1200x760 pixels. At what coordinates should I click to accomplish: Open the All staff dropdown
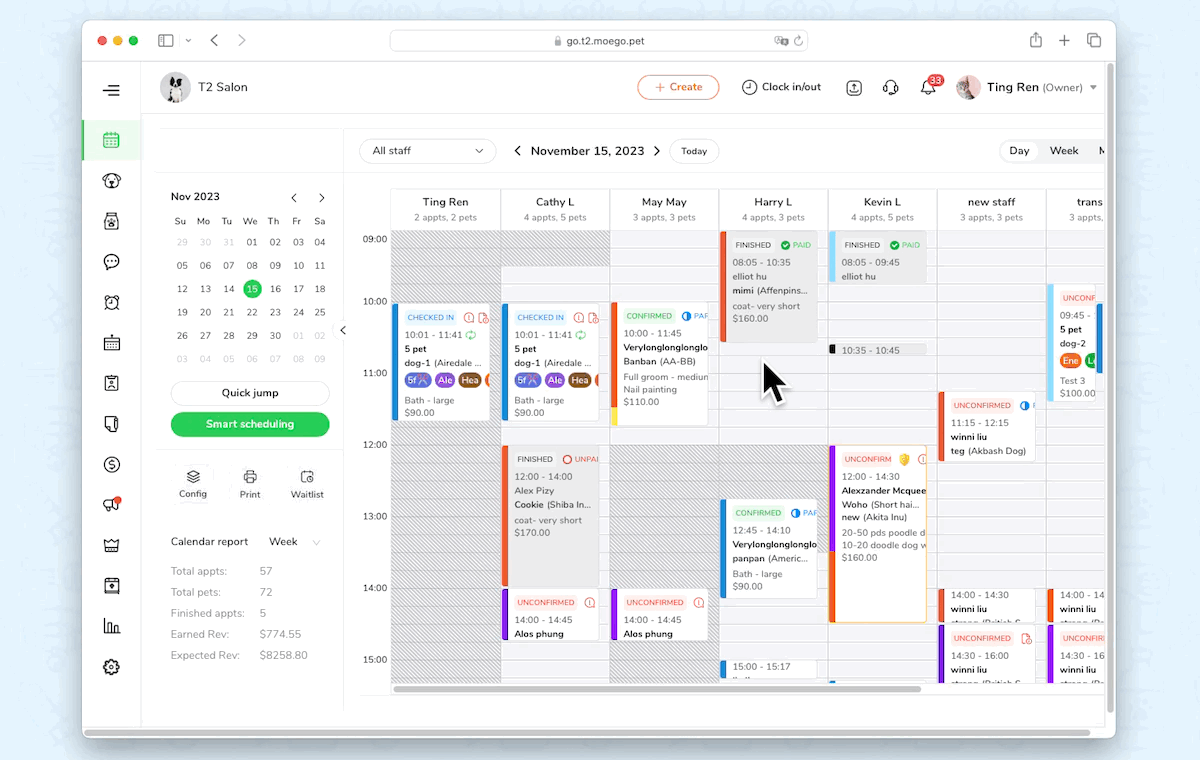pyautogui.click(x=428, y=151)
